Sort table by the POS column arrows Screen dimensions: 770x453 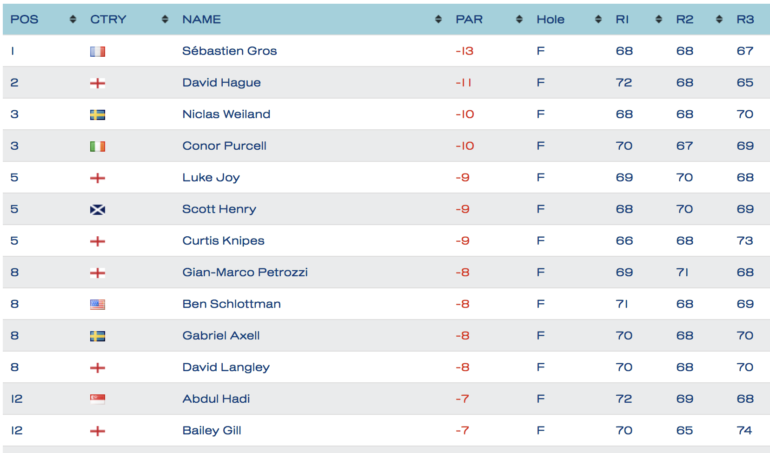click(73, 19)
